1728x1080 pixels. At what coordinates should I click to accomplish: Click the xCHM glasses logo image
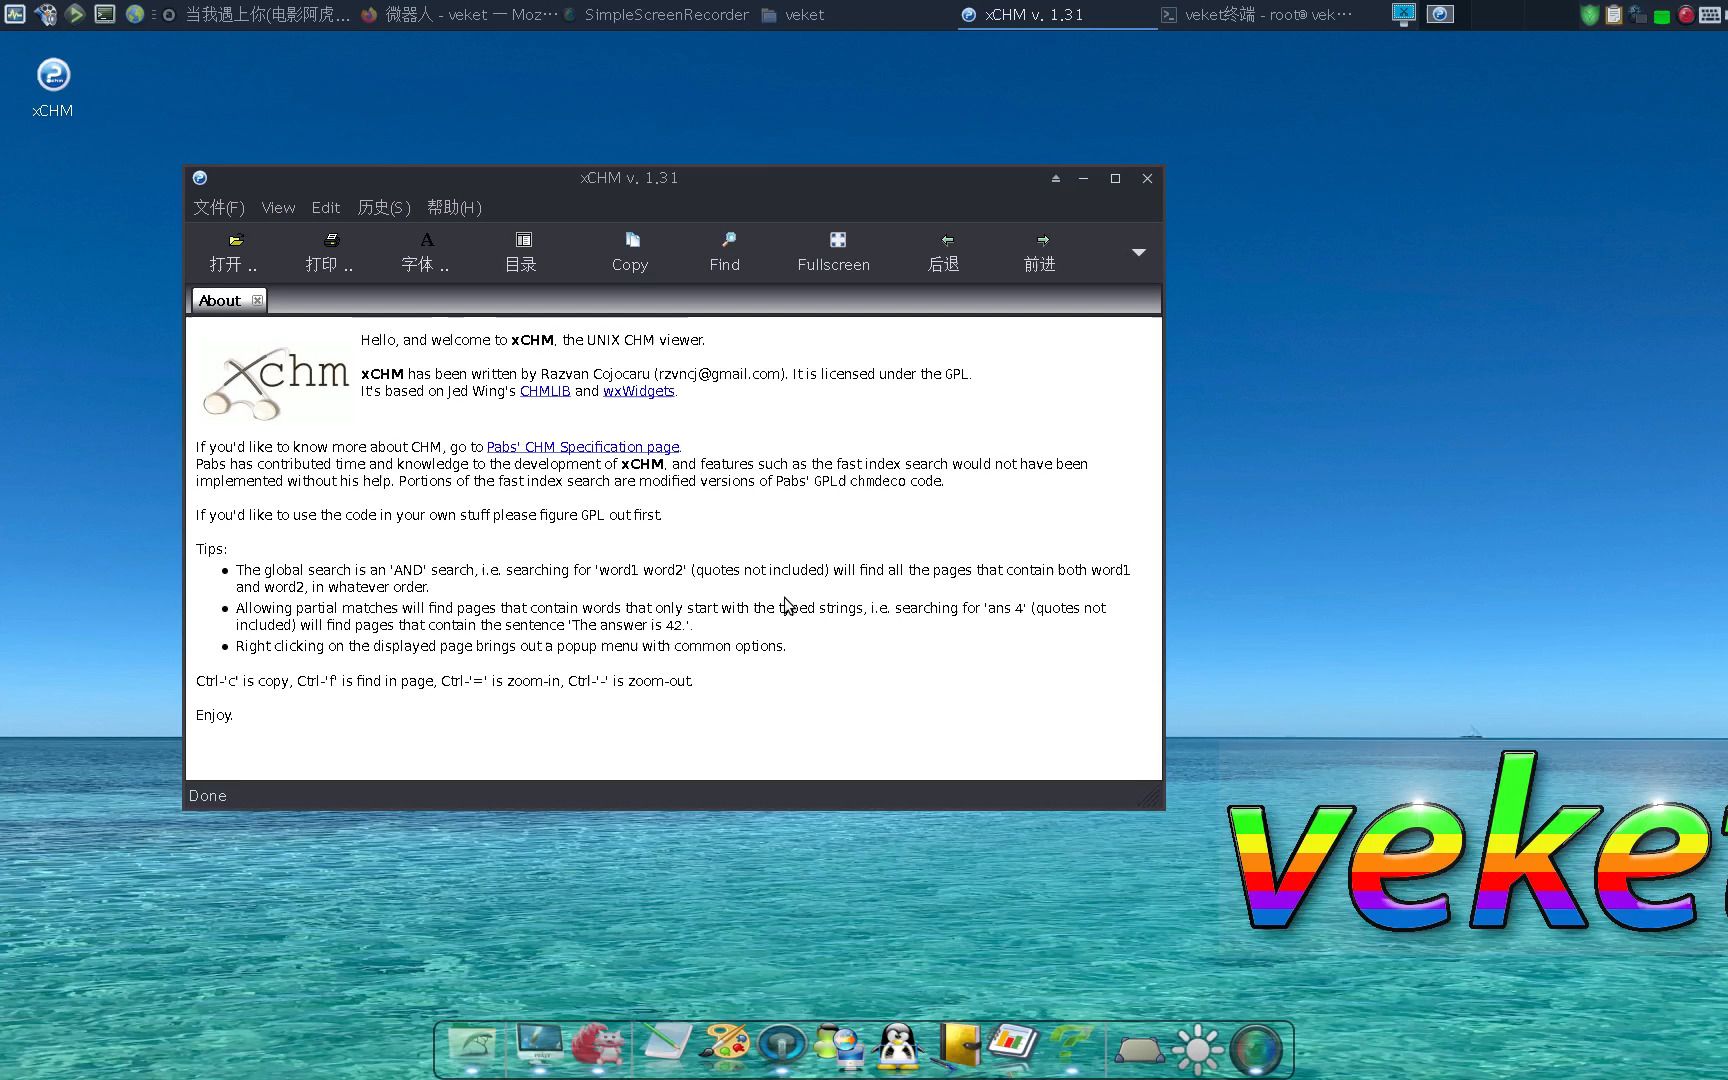[x=275, y=382]
